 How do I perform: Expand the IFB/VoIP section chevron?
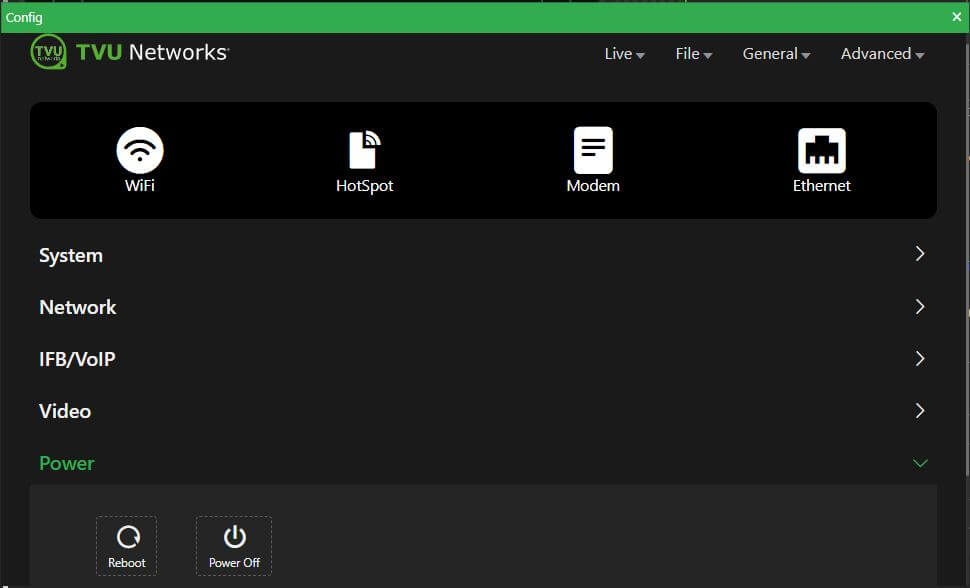point(920,358)
